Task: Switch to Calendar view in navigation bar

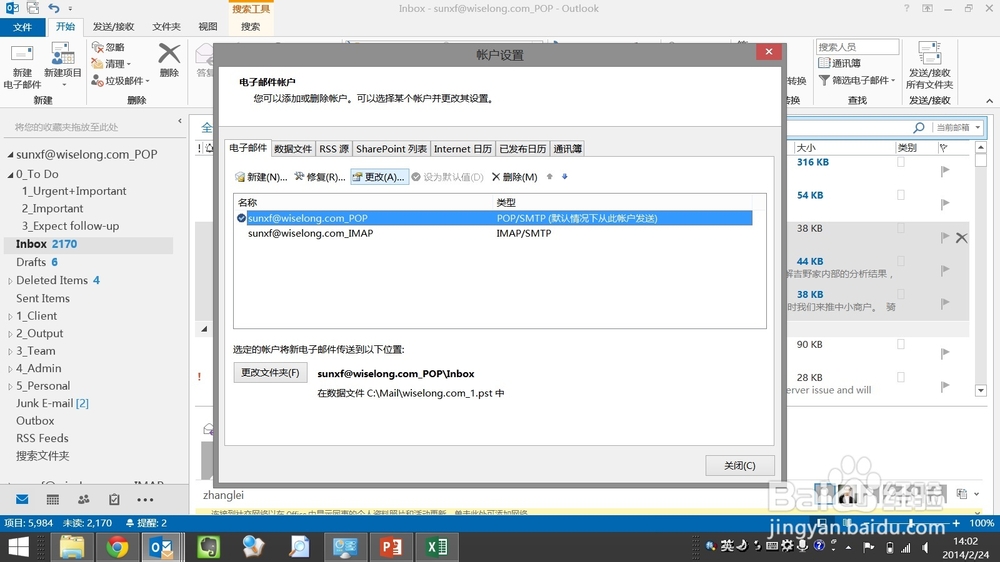Action: pos(52,499)
